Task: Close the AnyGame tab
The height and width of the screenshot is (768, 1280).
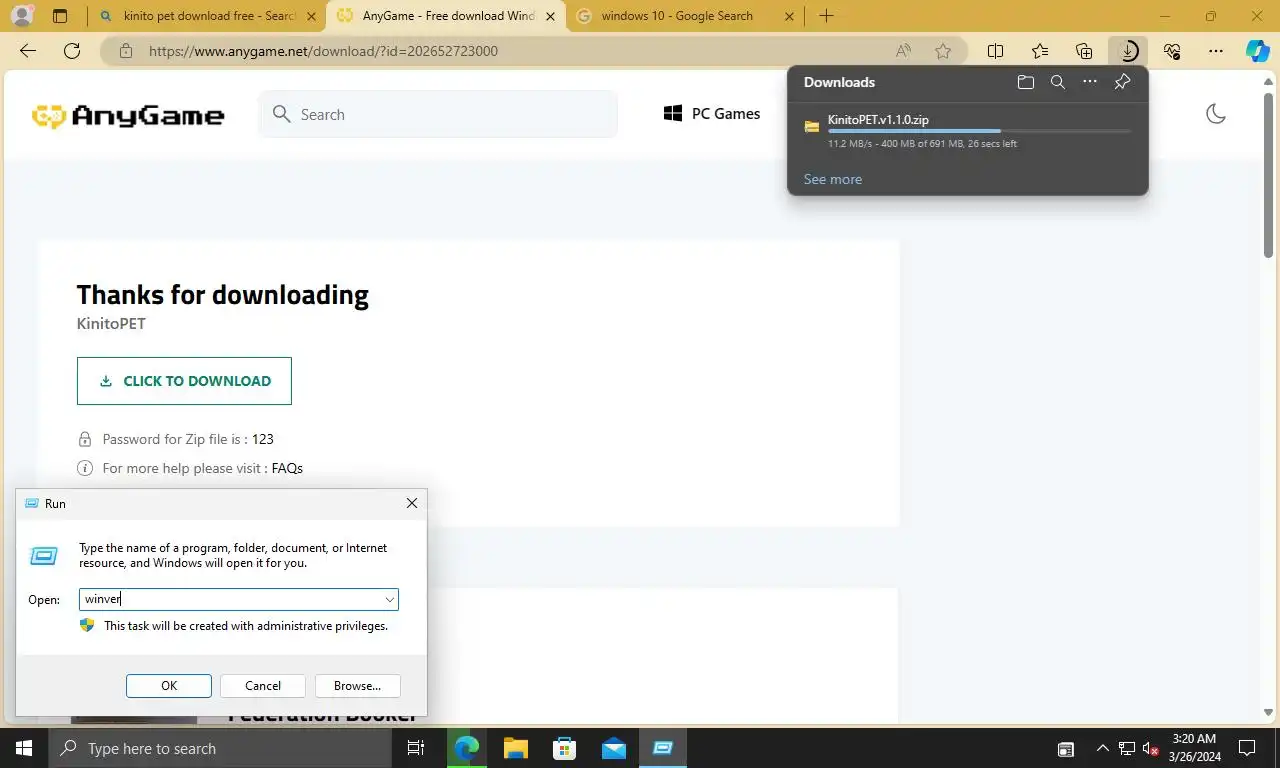Action: click(550, 16)
